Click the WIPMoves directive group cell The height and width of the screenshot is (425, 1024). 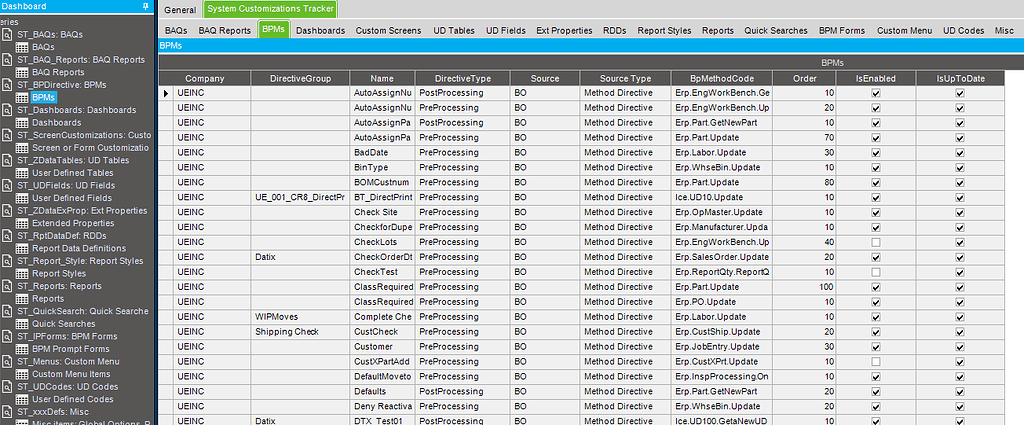[x=300, y=317]
